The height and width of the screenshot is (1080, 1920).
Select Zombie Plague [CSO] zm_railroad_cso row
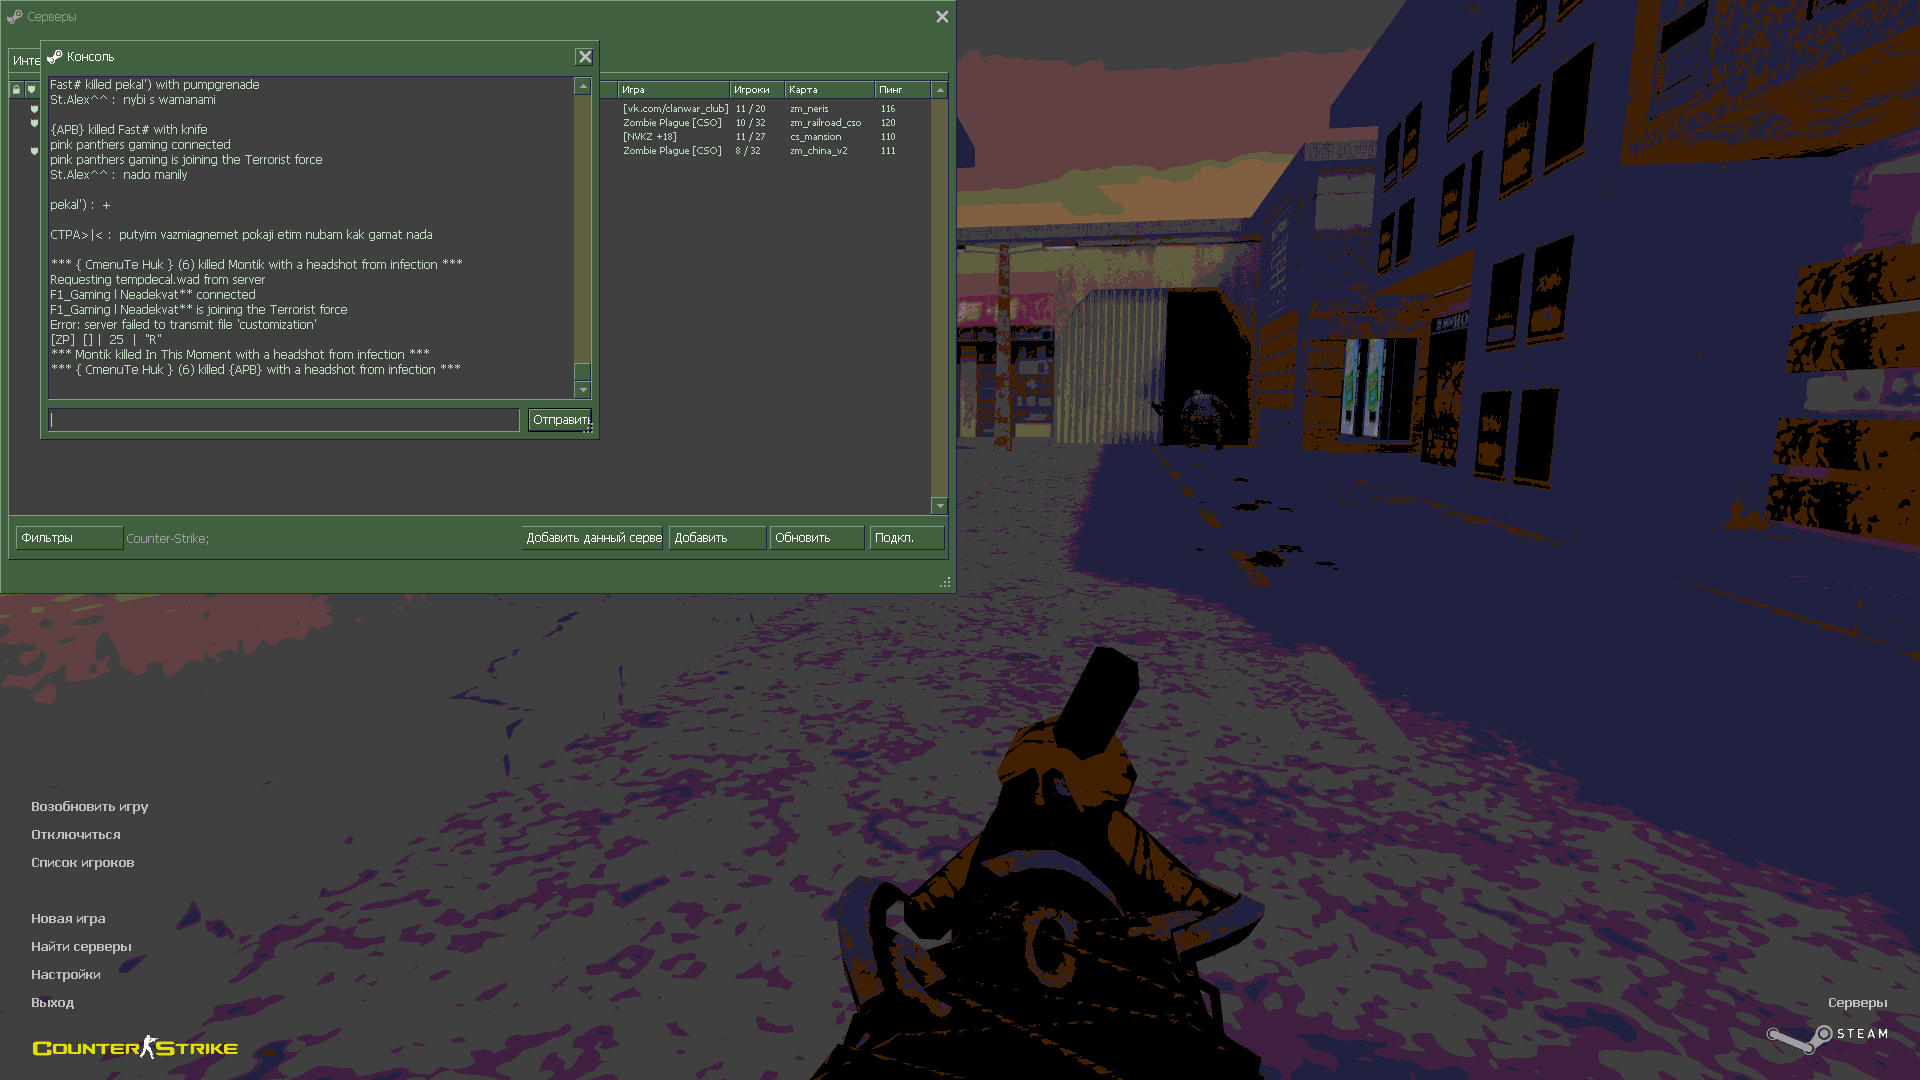(765, 123)
